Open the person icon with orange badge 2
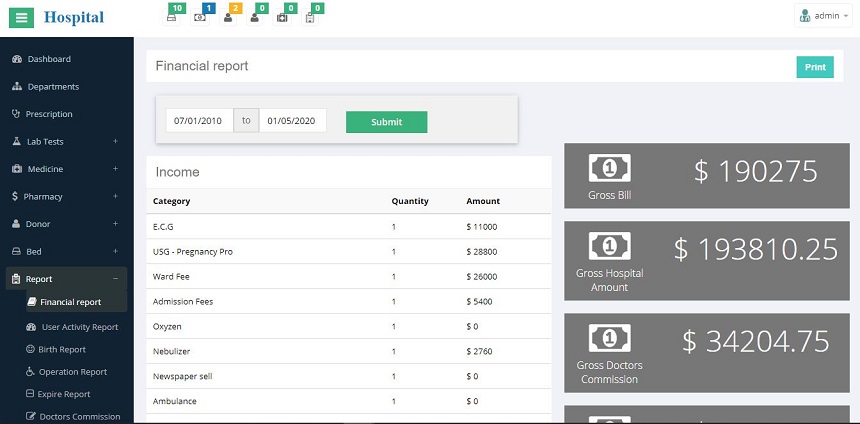Viewport: 860px width, 424px height. (x=228, y=18)
